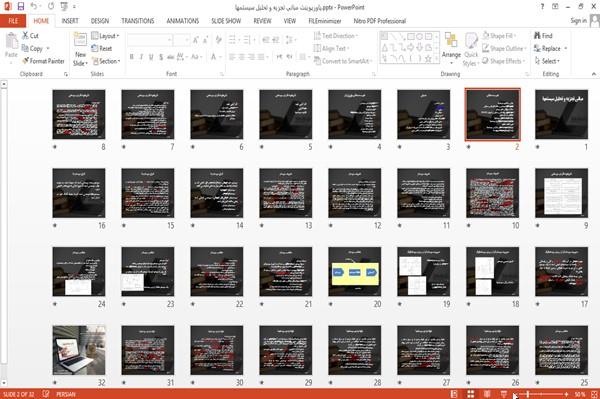This screenshot has height=399, width=600.
Task: Open the FILE menu tab
Action: coord(13,21)
